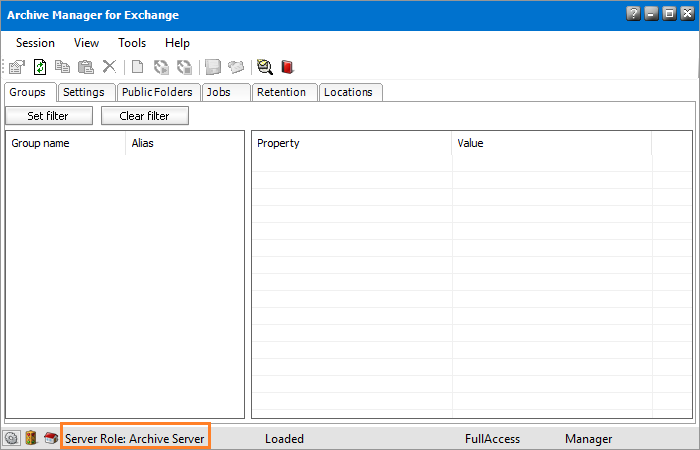Click the grayed mail envelopes icon
Viewport: 700px width, 450px height.
click(236, 67)
